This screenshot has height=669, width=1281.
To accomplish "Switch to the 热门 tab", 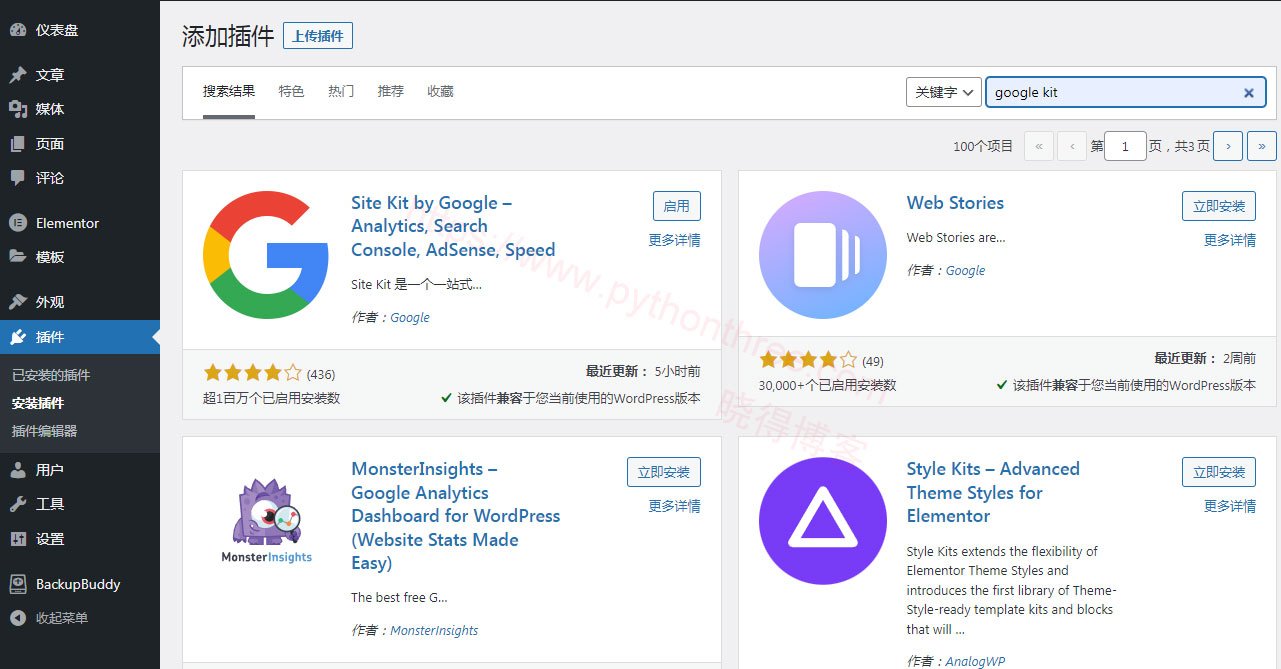I will [341, 91].
